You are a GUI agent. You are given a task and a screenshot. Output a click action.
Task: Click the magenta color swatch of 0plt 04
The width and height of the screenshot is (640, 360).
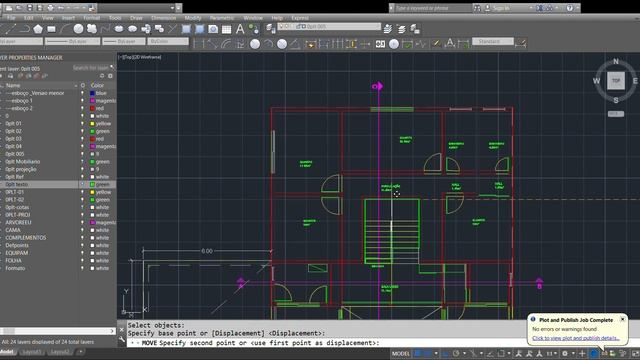[92, 146]
